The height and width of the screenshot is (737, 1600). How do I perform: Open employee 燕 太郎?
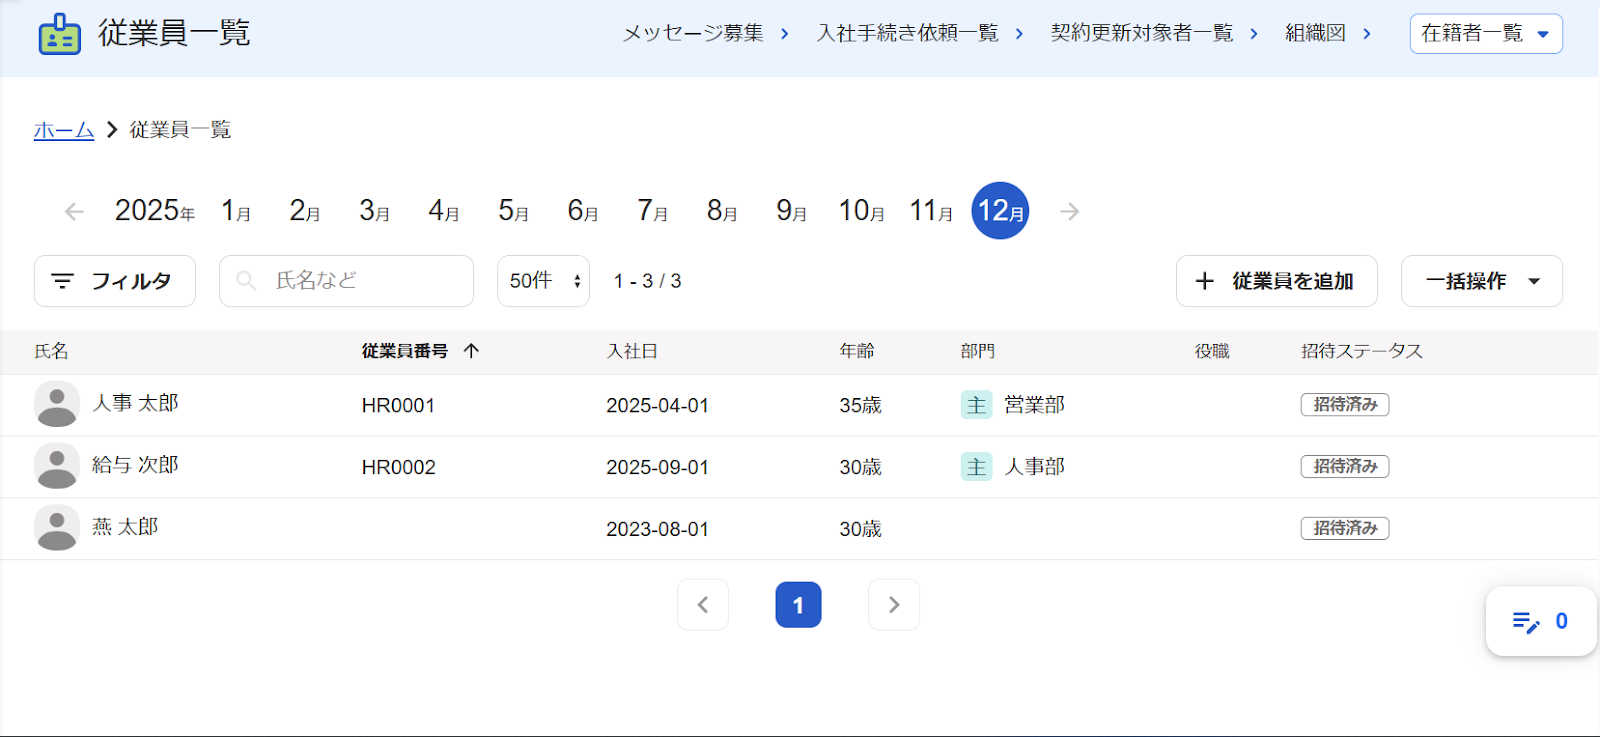coord(125,527)
